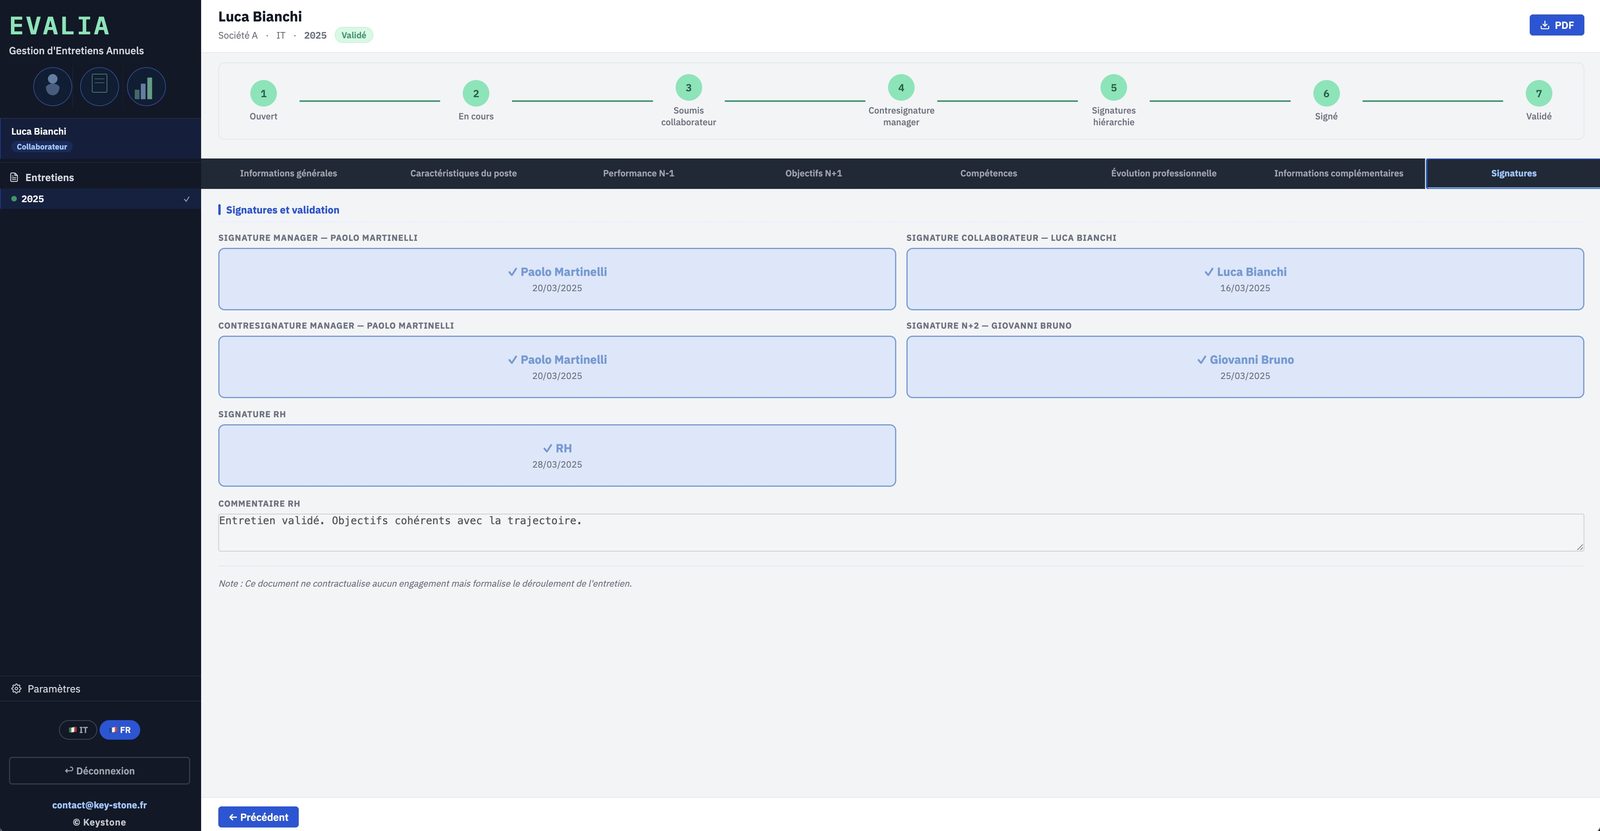Click the Validé status badge

click(x=354, y=35)
